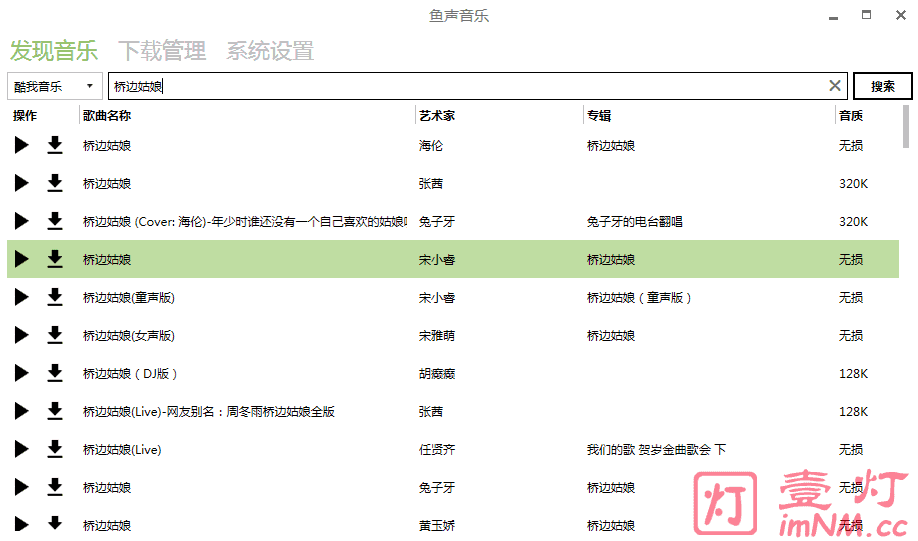Clear search text with X icon
Image resolution: width=918 pixels, height=541 pixels.
835,86
